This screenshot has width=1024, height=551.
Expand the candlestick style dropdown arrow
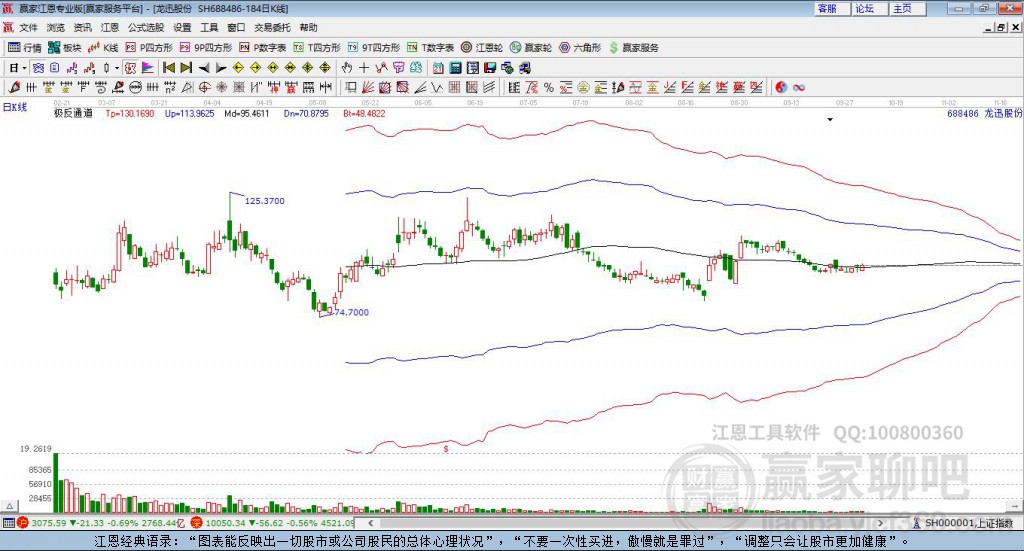click(x=117, y=68)
